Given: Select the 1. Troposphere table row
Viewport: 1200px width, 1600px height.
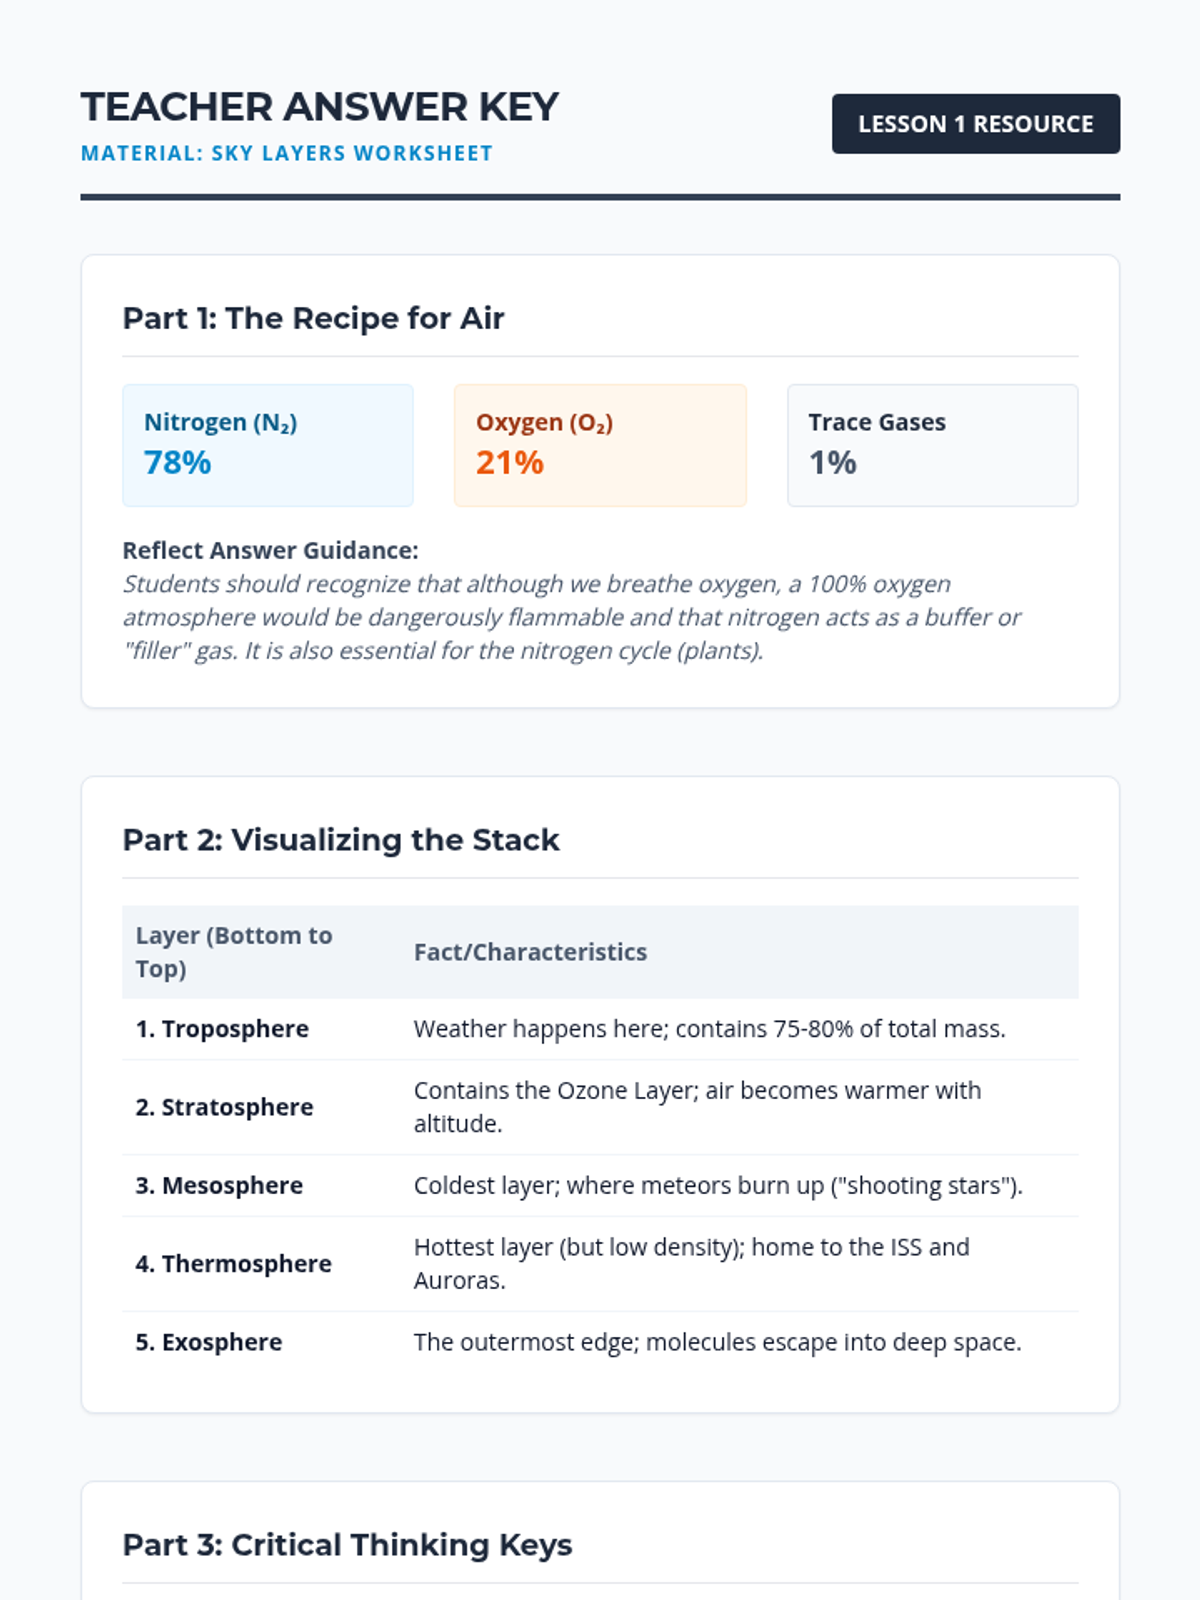Looking at the screenshot, I should click(x=600, y=1029).
